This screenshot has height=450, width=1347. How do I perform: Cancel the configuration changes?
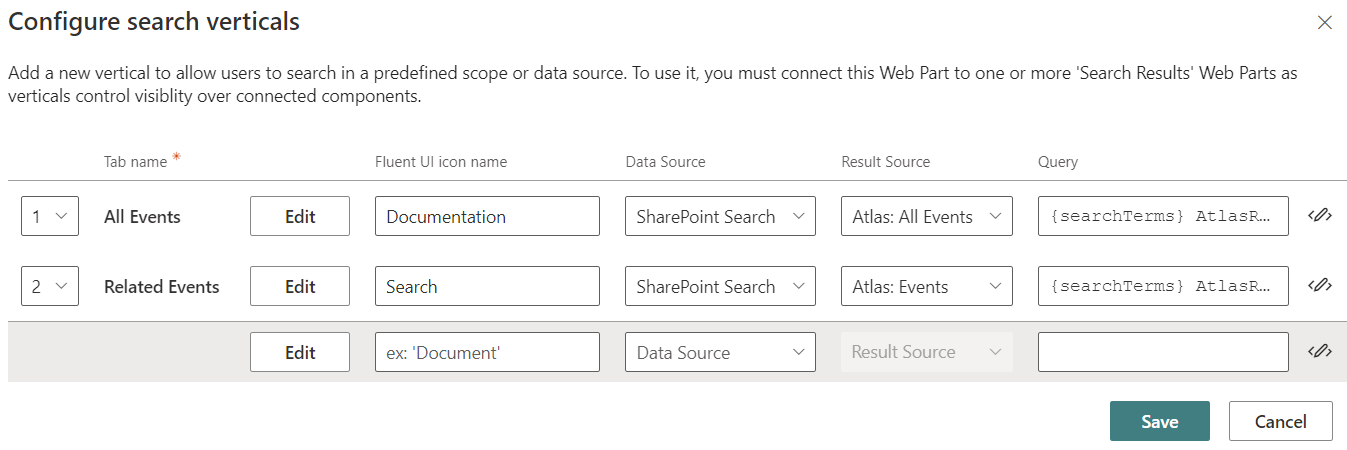1281,421
